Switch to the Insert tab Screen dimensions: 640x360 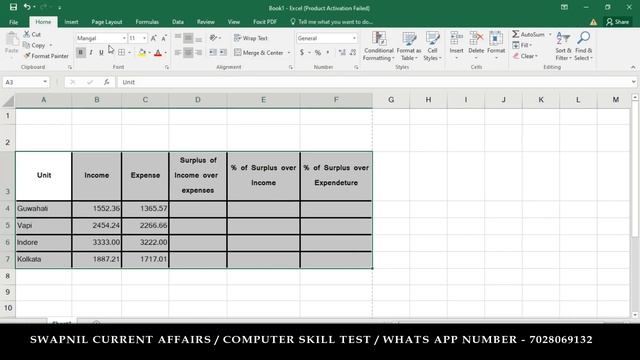(x=71, y=22)
